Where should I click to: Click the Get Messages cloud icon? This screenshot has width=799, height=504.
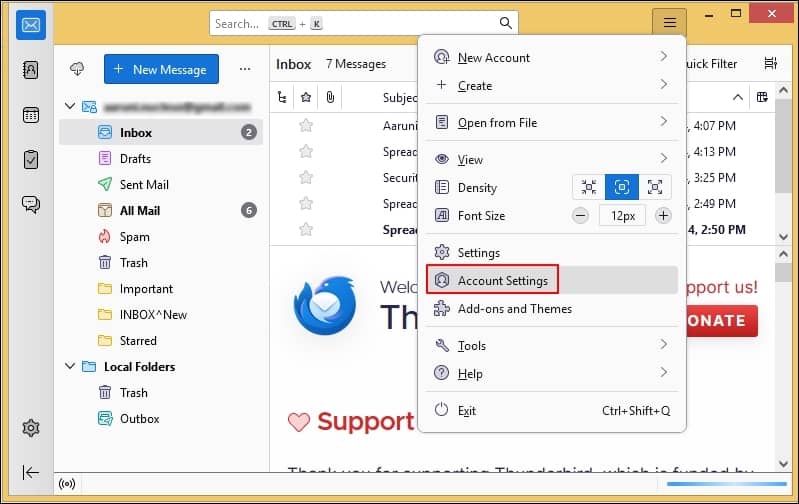[77, 69]
